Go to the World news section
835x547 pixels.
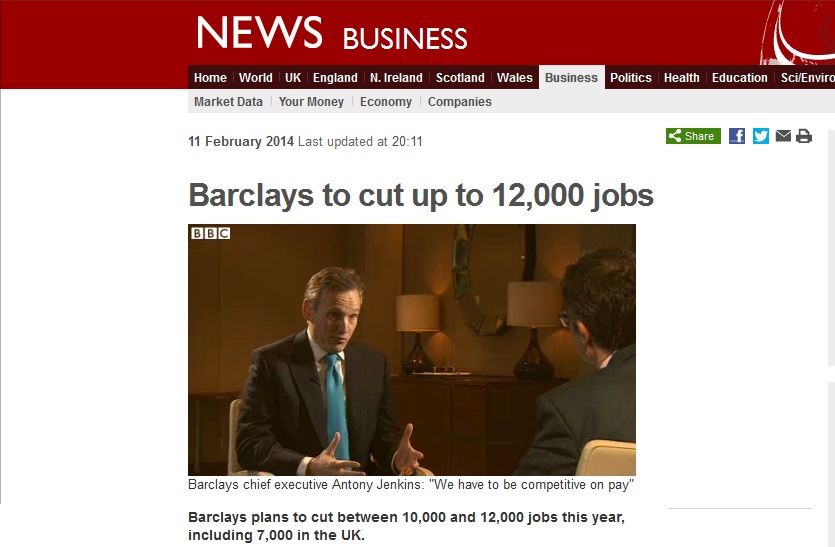(256, 78)
